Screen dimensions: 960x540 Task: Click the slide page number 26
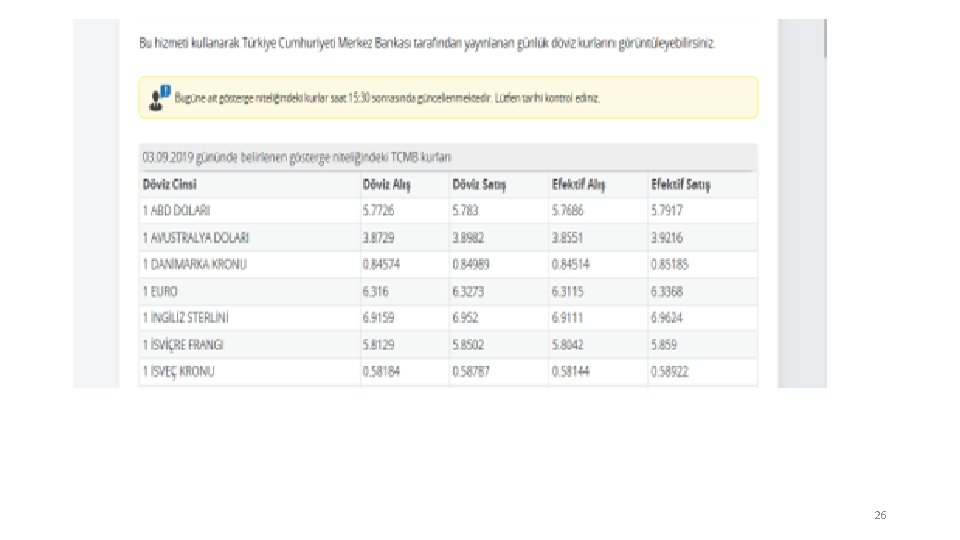(880, 515)
